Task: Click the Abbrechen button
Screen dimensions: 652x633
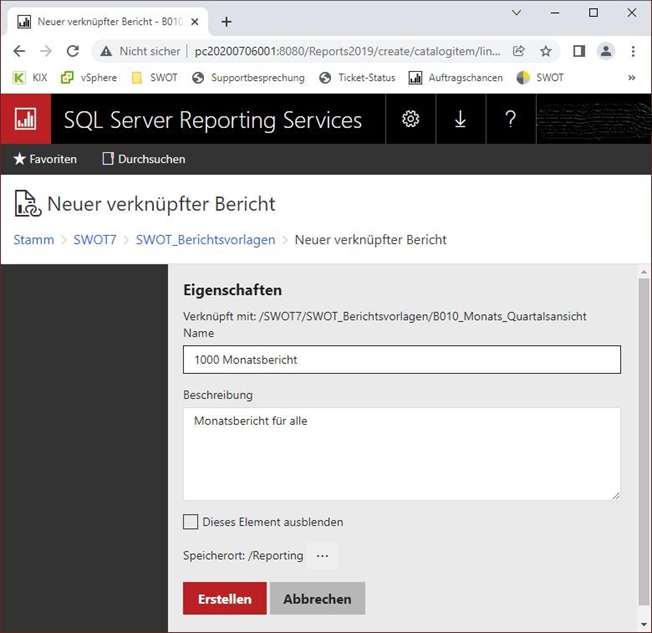Action: click(x=317, y=599)
